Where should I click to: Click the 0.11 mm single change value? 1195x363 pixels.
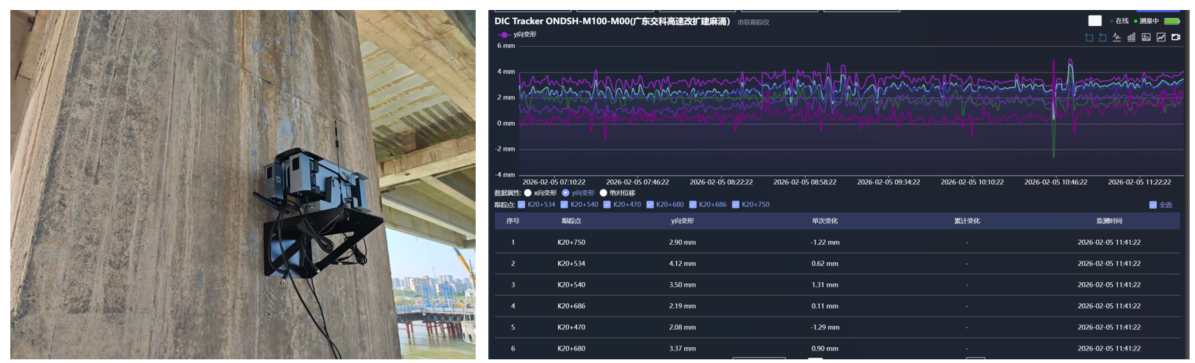825,307
